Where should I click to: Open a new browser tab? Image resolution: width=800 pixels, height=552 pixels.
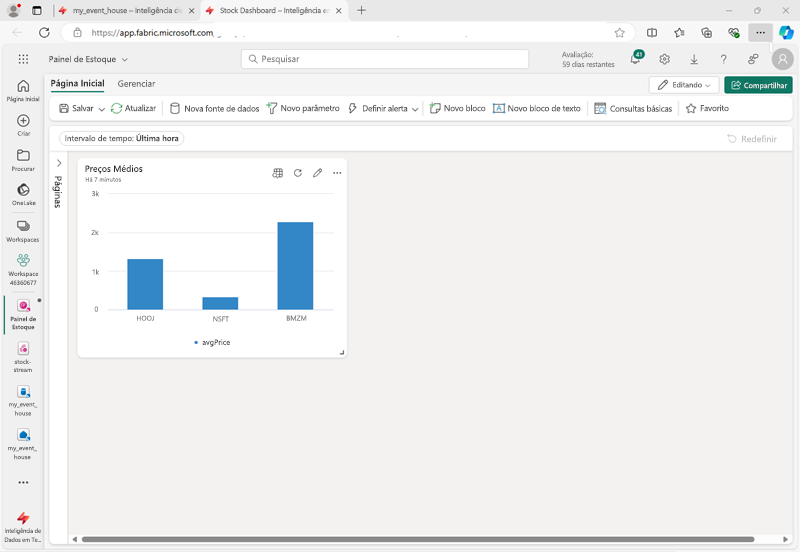[x=361, y=10]
